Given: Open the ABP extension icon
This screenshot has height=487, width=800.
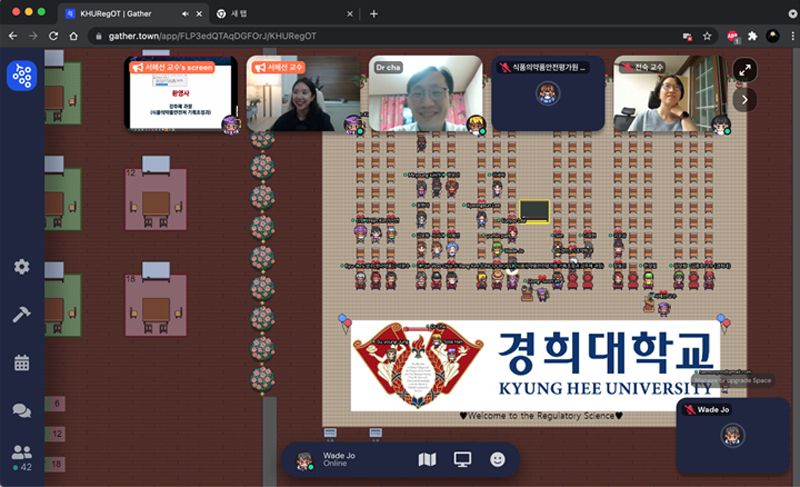Looking at the screenshot, I should [x=733, y=36].
